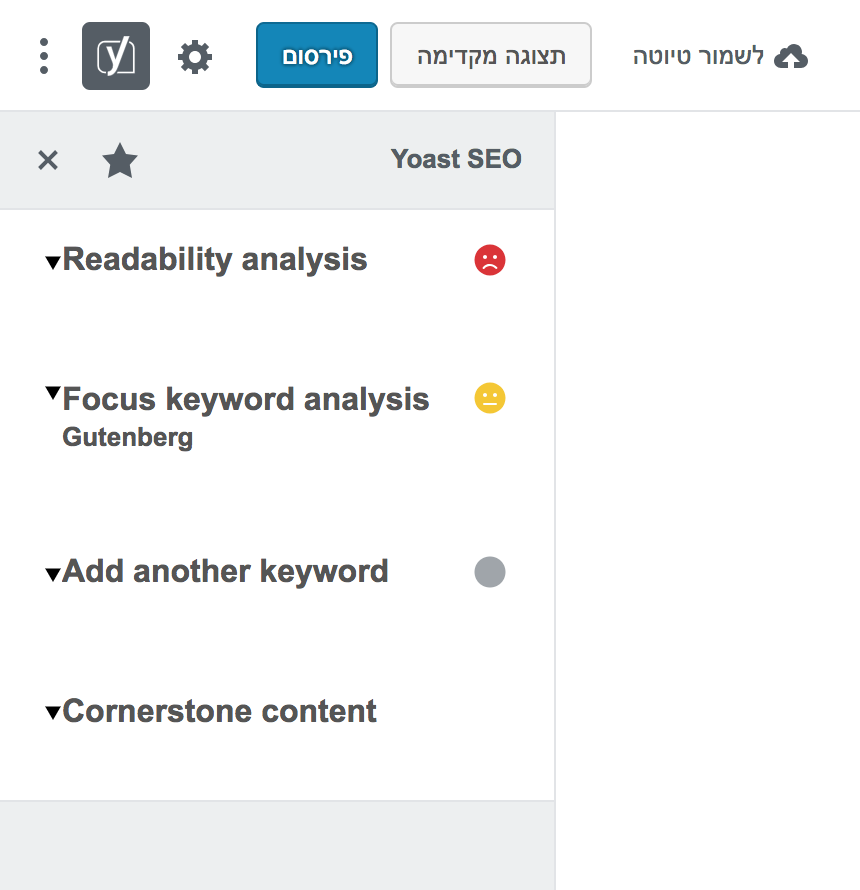Click the Focus keyword analysis heading
The width and height of the screenshot is (860, 890).
click(x=245, y=398)
